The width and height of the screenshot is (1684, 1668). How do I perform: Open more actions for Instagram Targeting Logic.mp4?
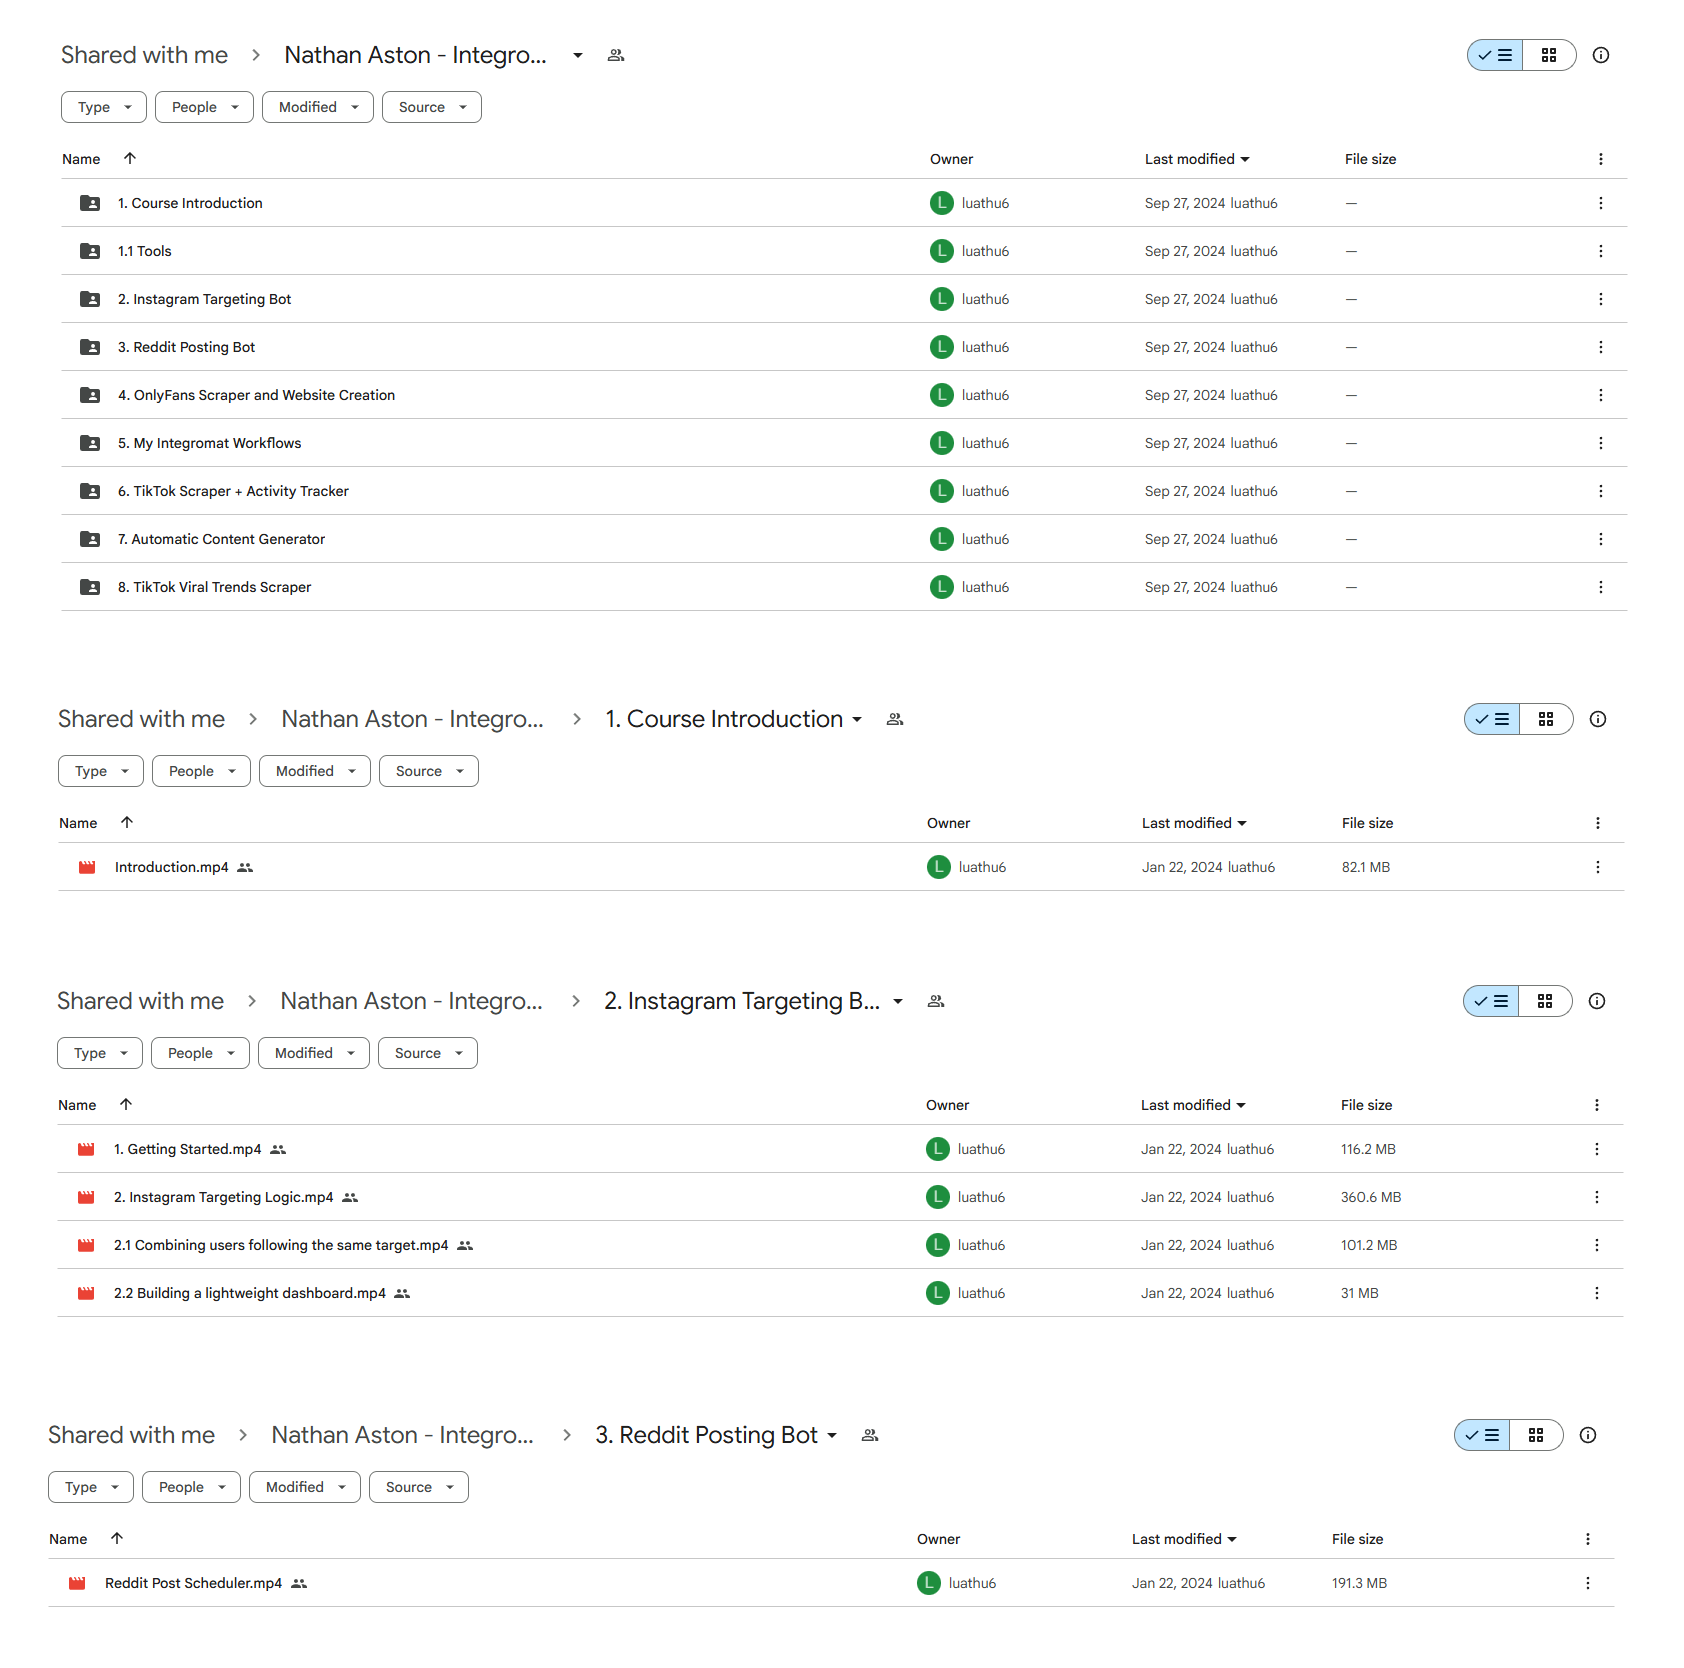(x=1596, y=1197)
